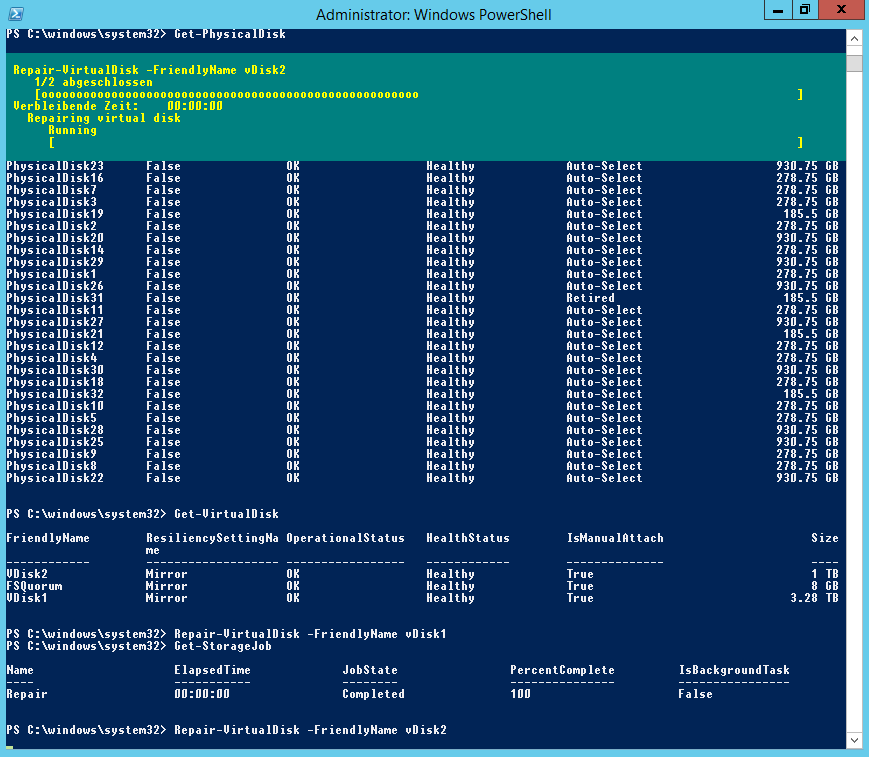
Task: Click the Get-VirtualDisk command text
Action: click(x=226, y=514)
